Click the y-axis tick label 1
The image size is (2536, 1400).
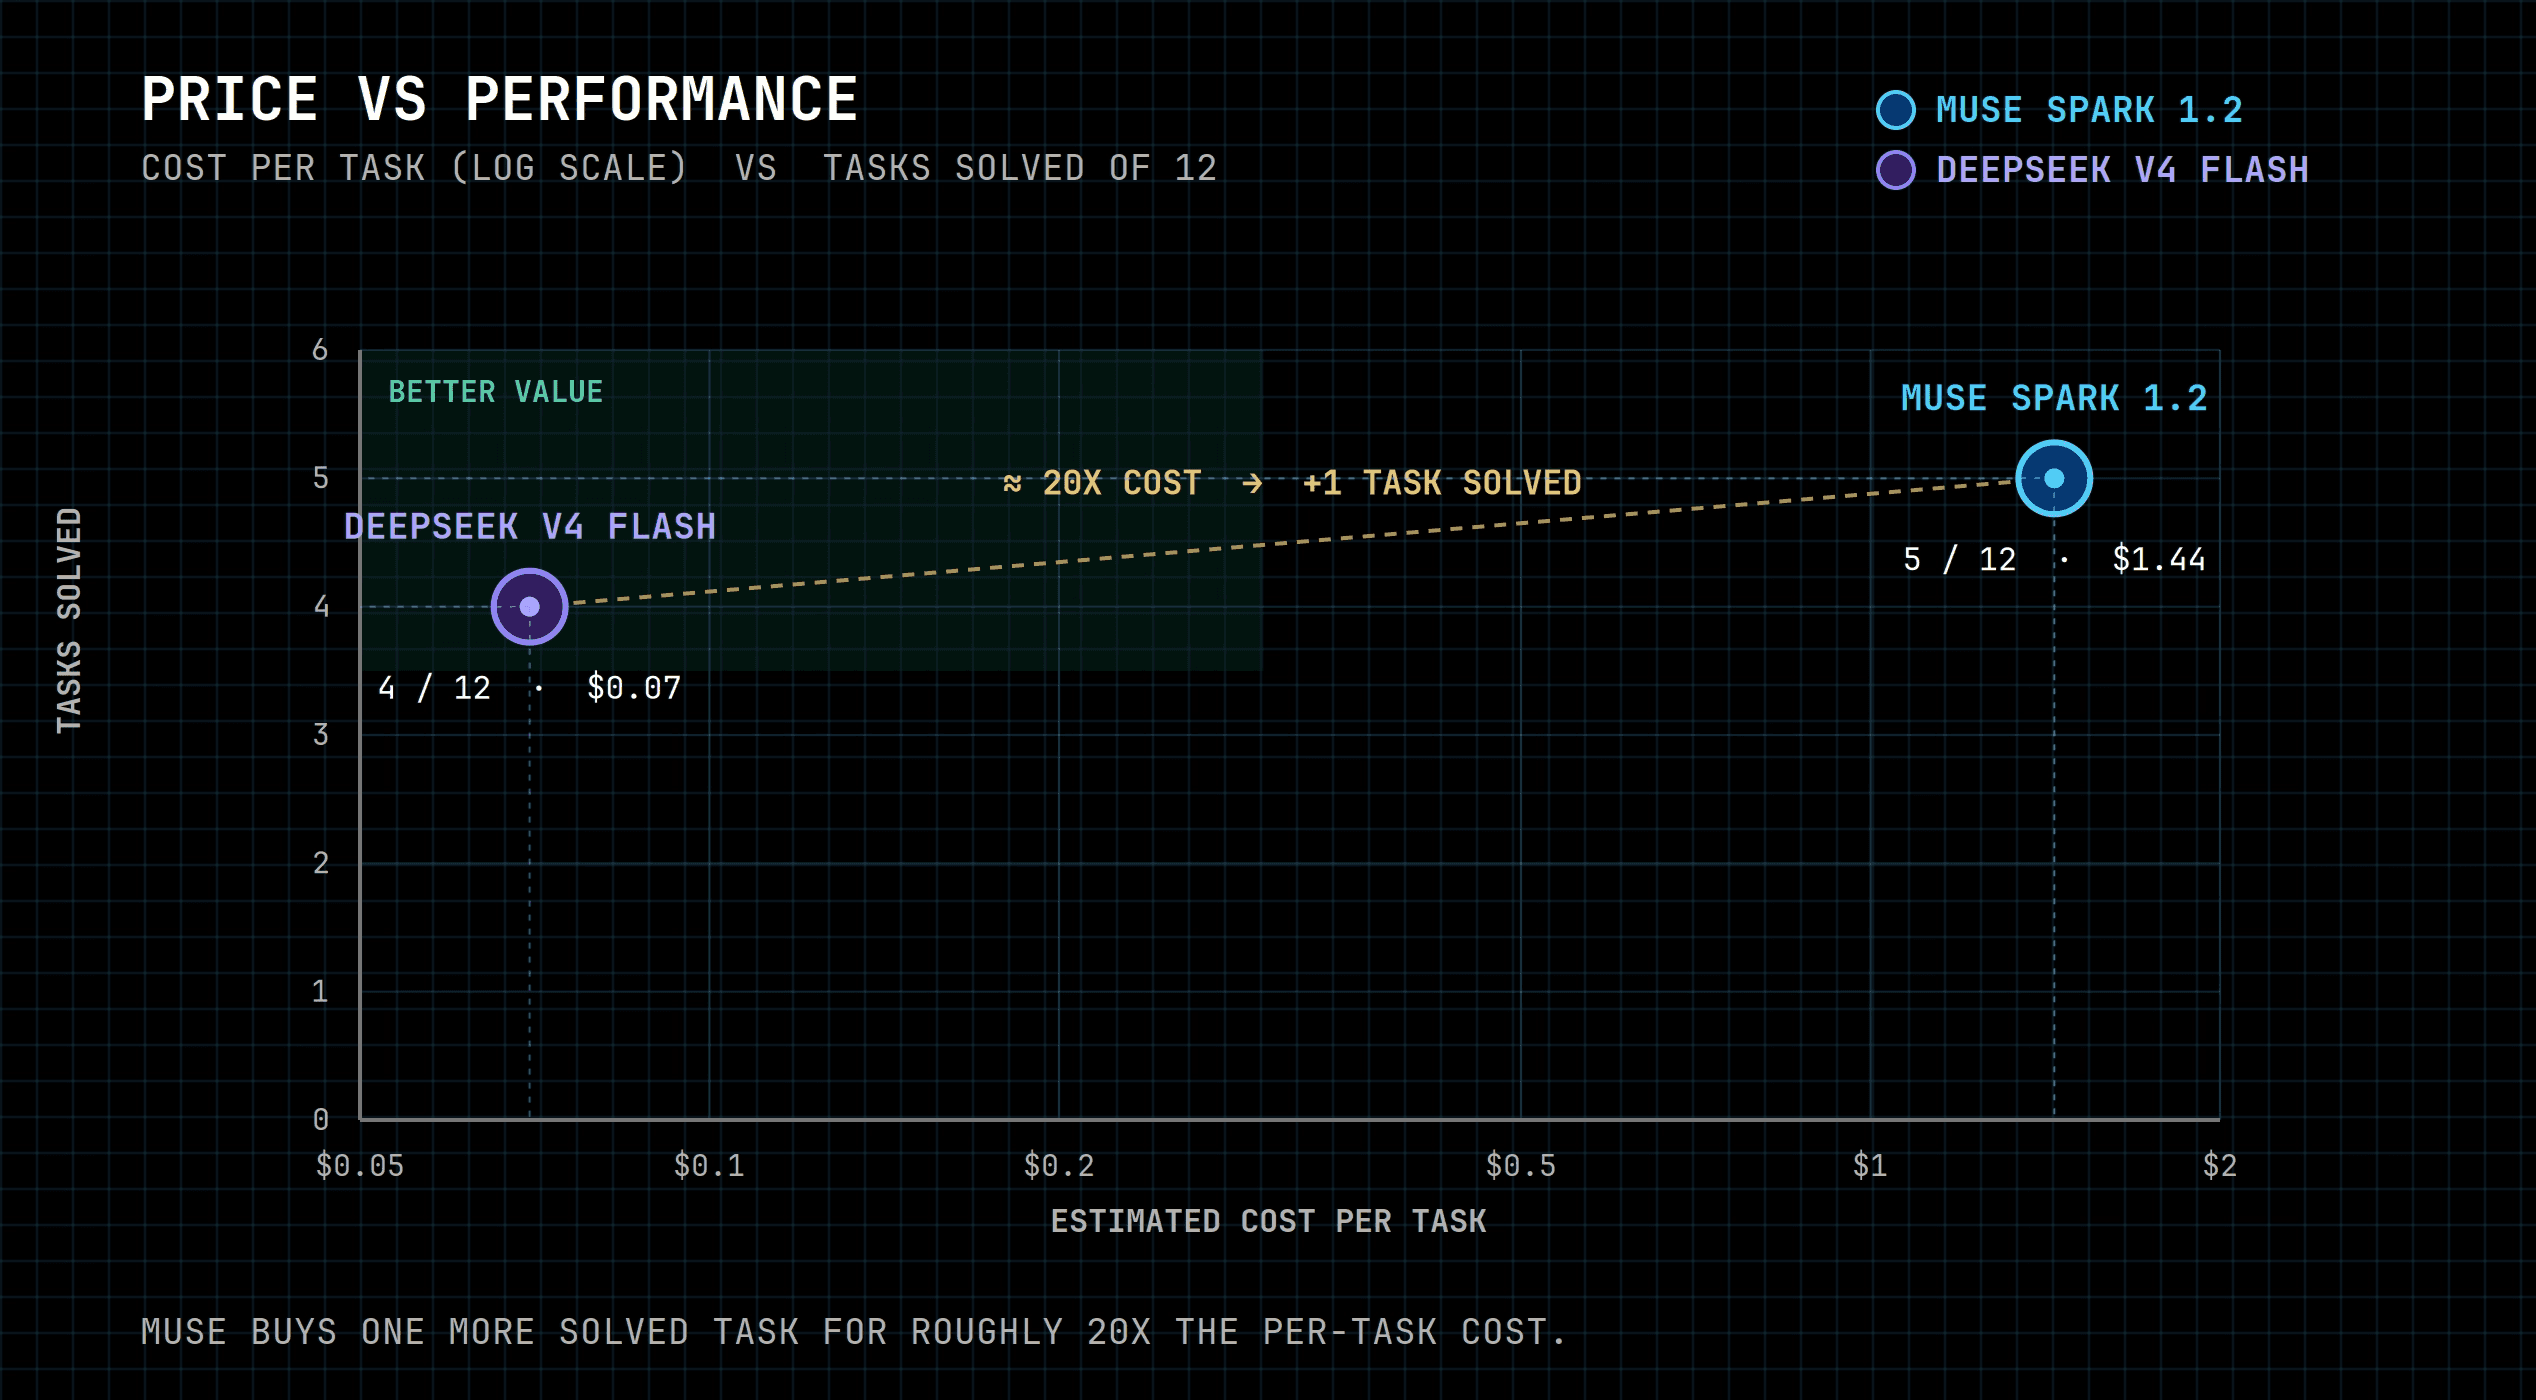tap(320, 992)
